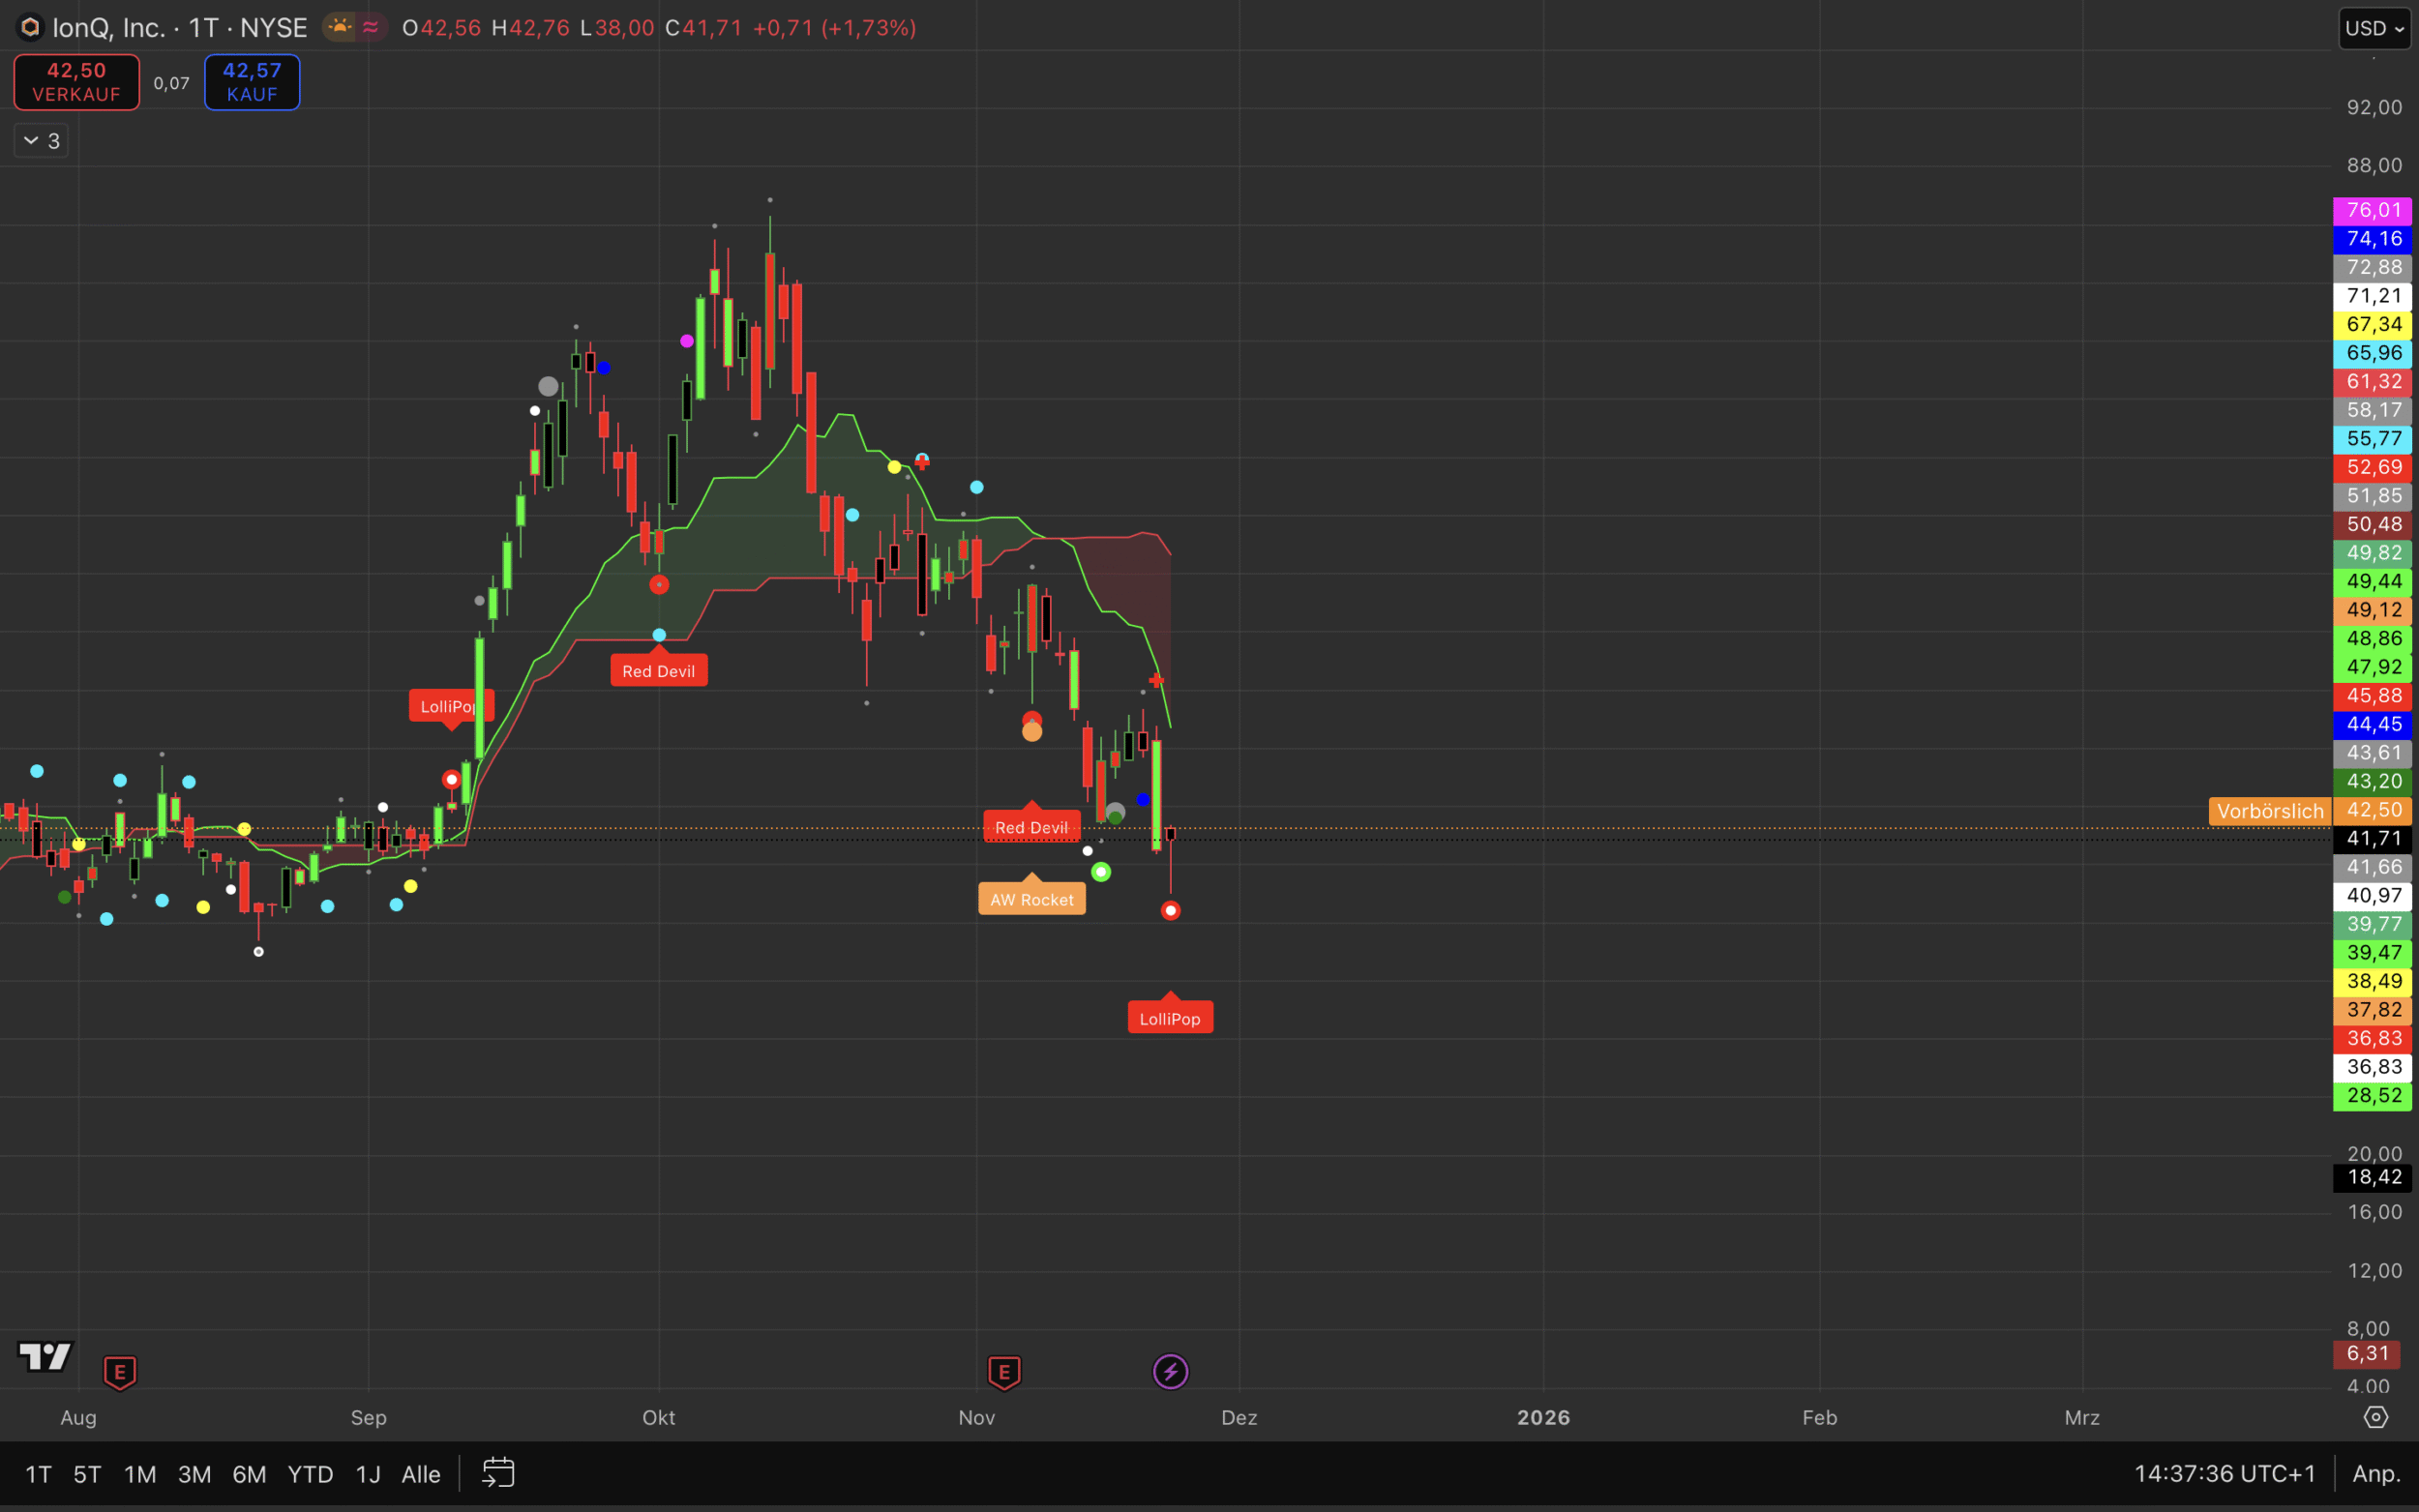Viewport: 2419px width, 1512px height.
Task: Open the go-to-date calendar icon
Action: pyautogui.click(x=498, y=1473)
